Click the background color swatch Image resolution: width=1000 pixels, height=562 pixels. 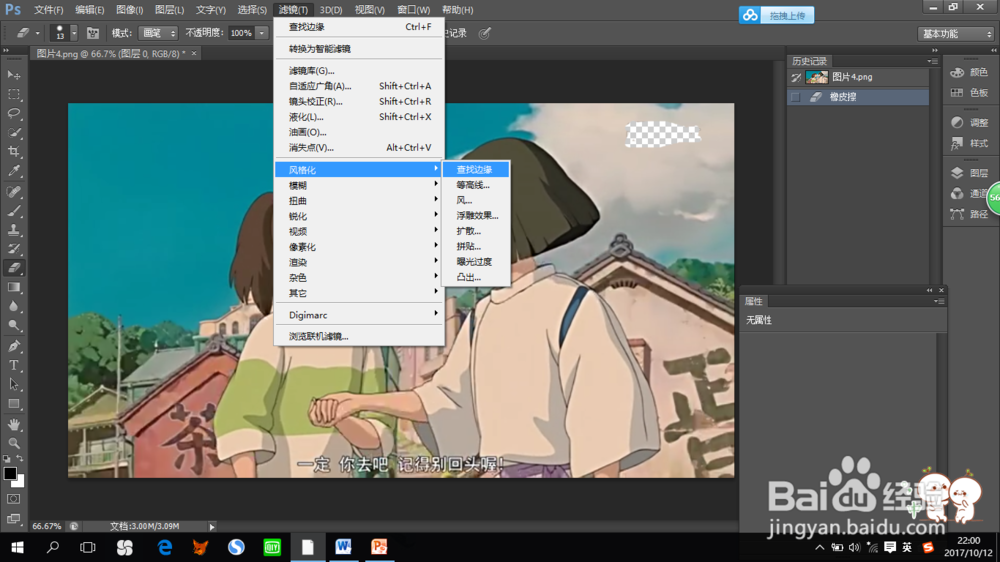coord(20,482)
